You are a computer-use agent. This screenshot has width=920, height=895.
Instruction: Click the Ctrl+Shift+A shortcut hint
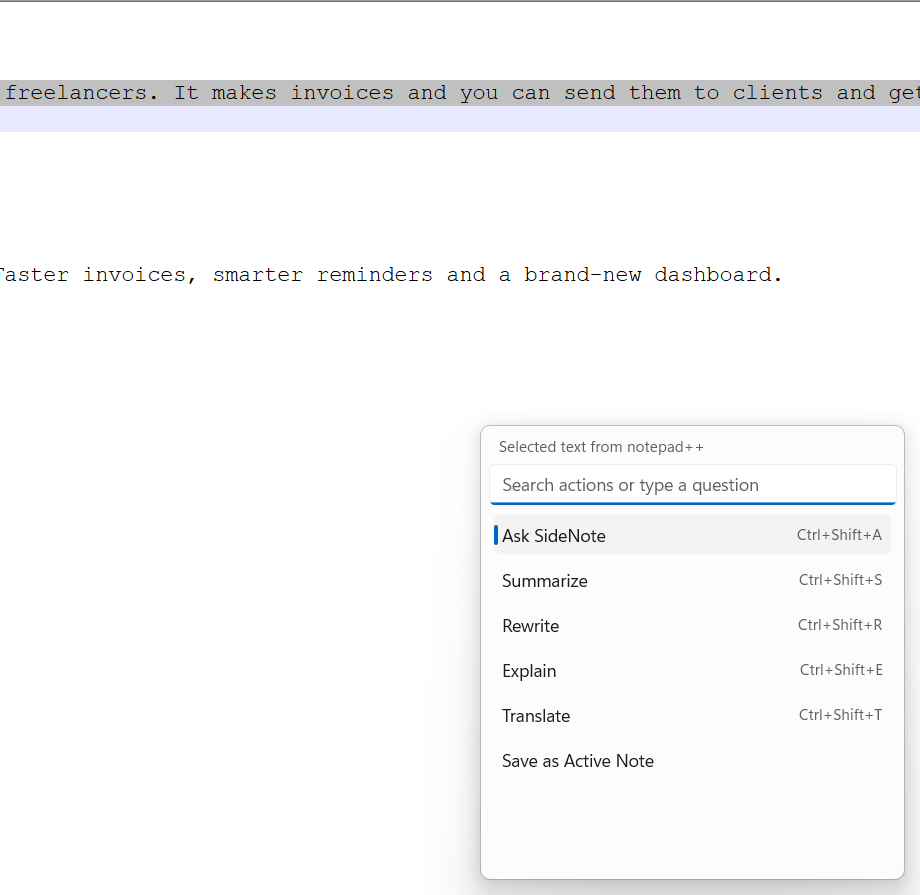coord(839,535)
